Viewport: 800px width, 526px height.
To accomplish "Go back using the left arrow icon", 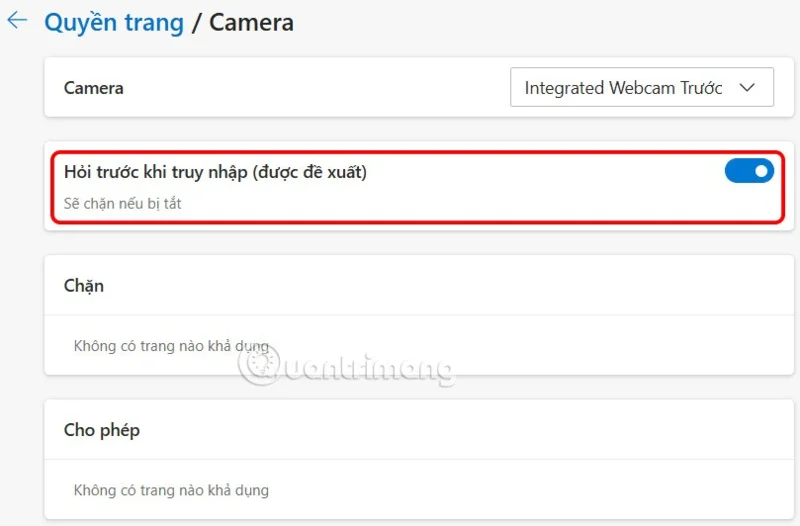I will pyautogui.click(x=17, y=21).
